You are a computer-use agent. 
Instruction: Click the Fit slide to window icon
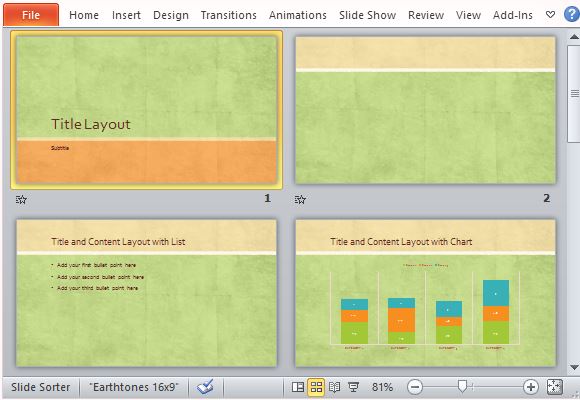(x=554, y=387)
